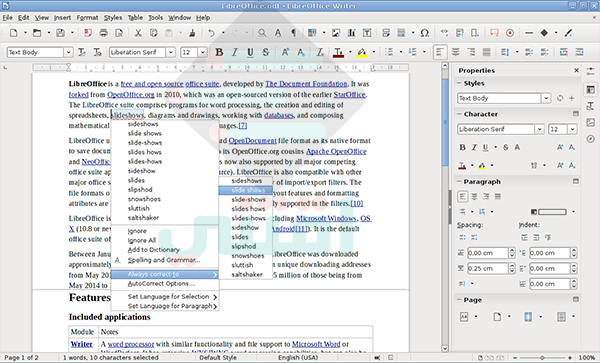Choose Ignore All in context menu

pos(165,240)
